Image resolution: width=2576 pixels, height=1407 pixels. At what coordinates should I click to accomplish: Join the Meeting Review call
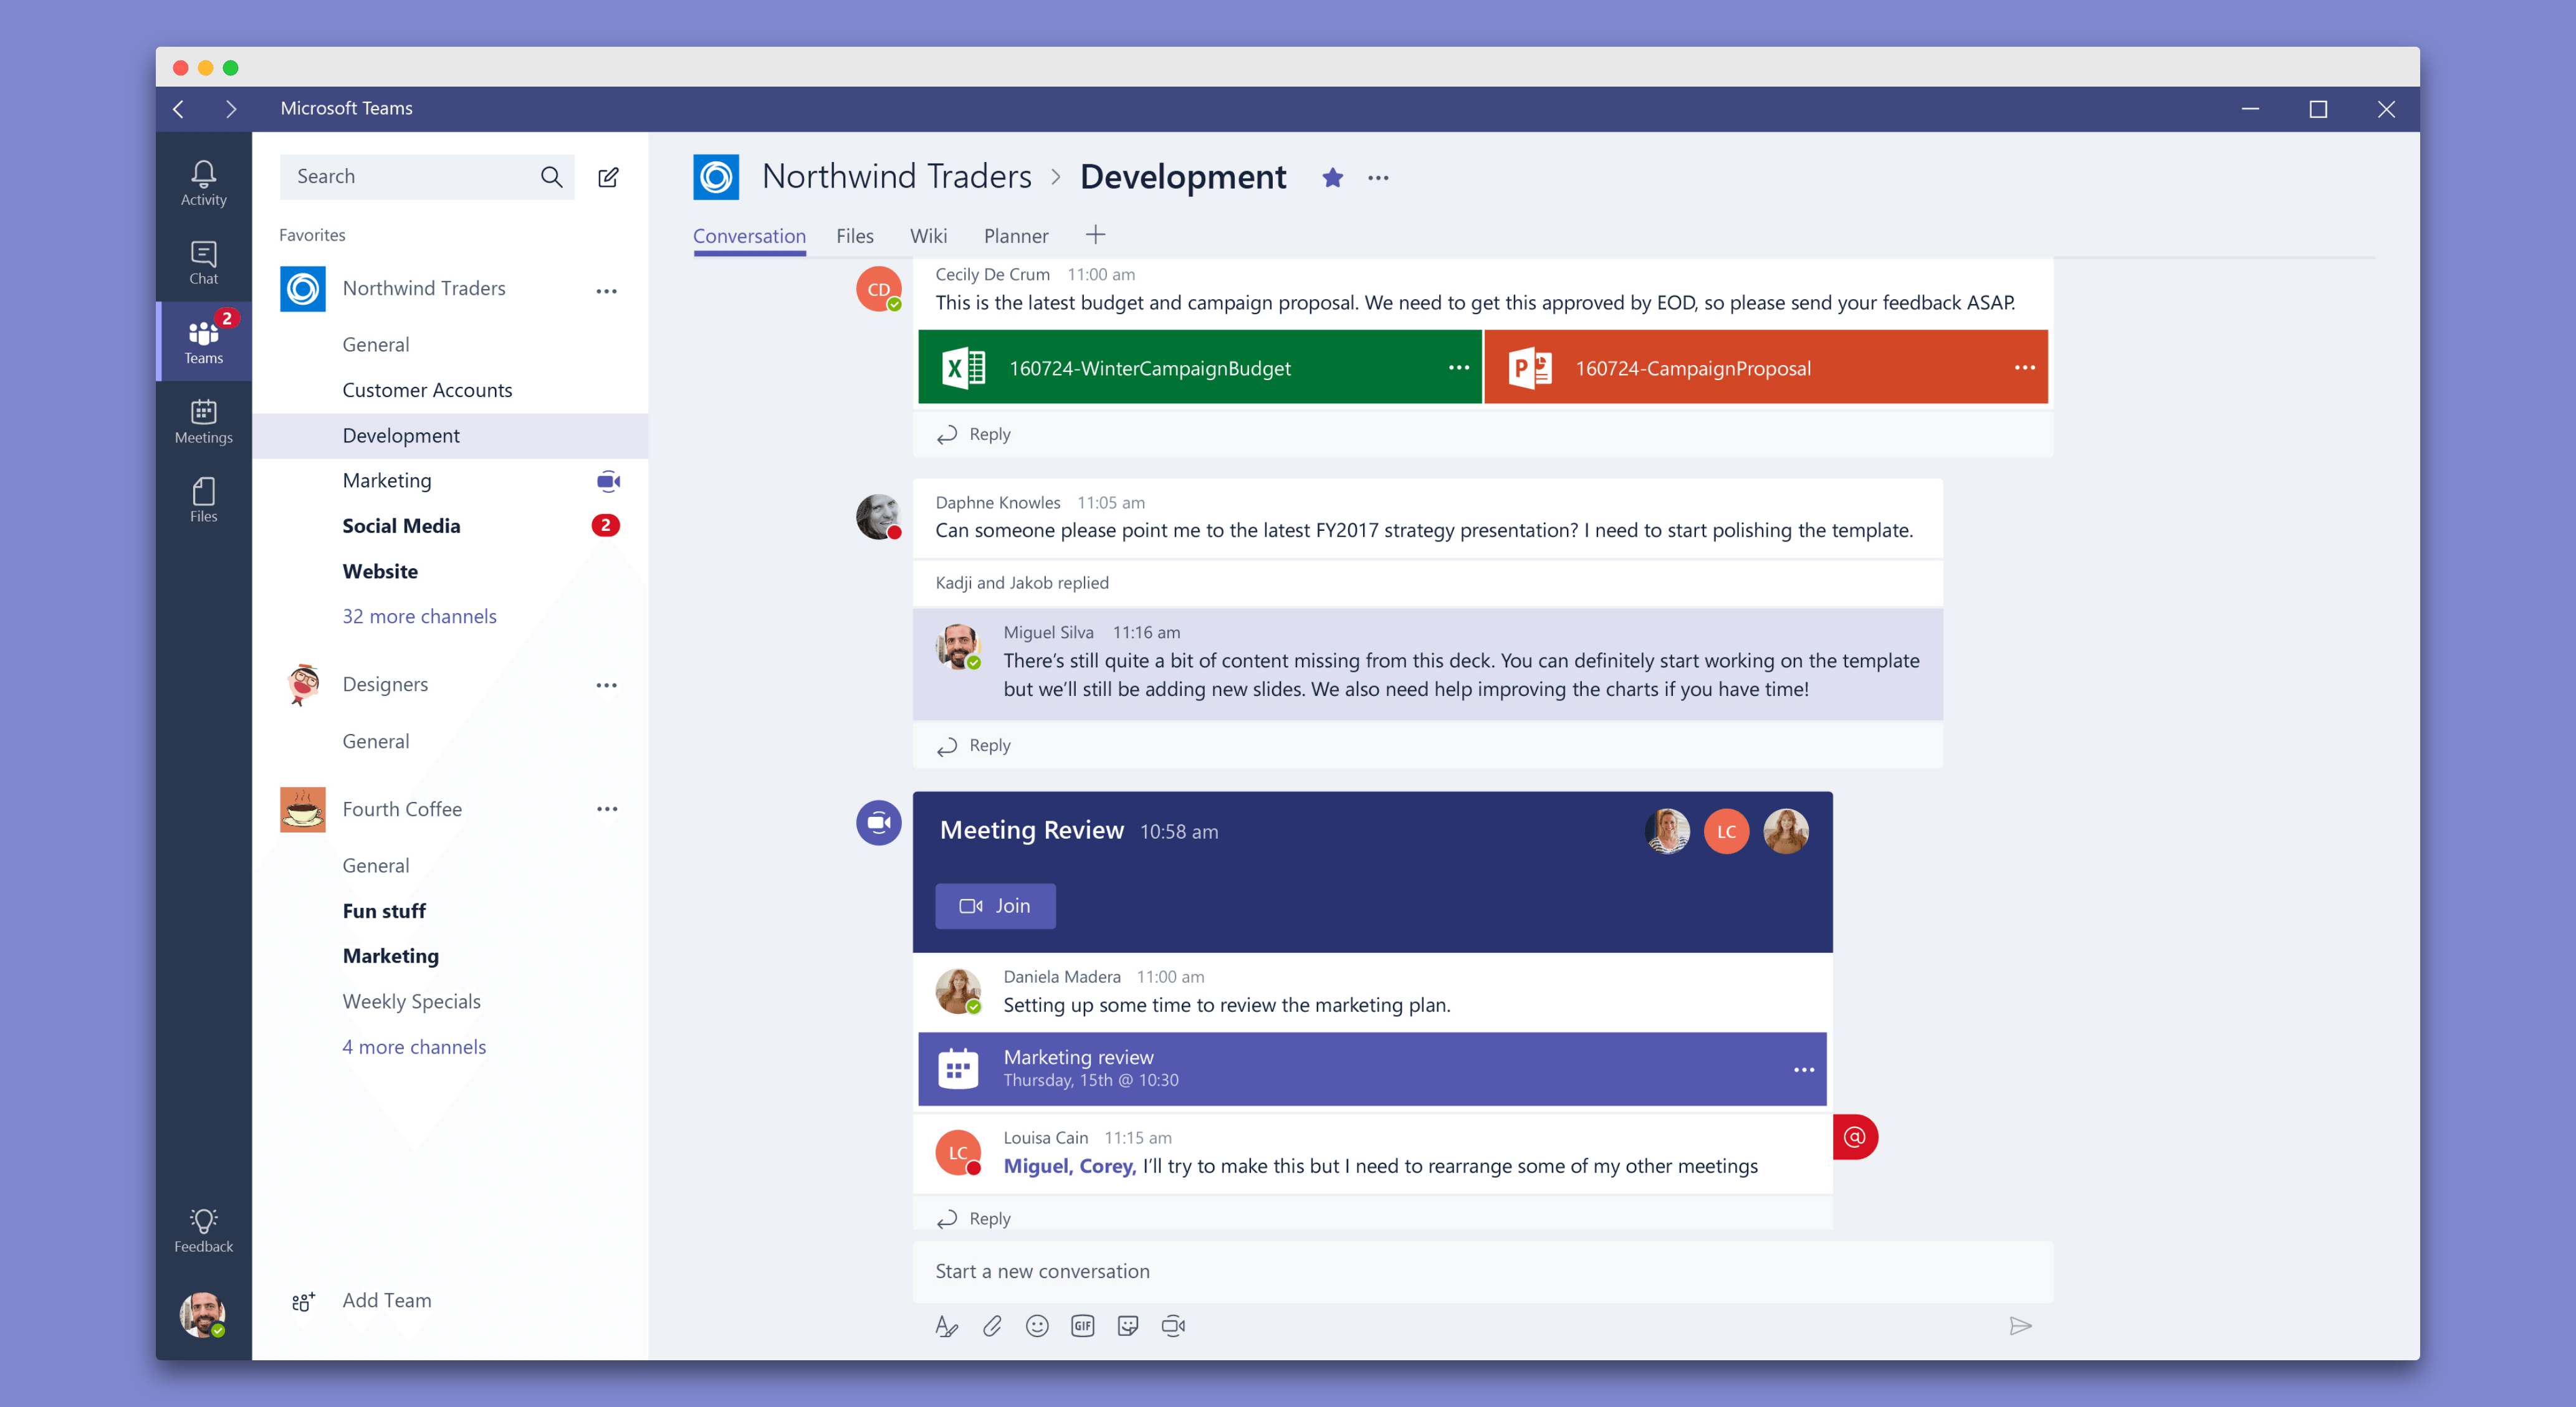(x=995, y=905)
